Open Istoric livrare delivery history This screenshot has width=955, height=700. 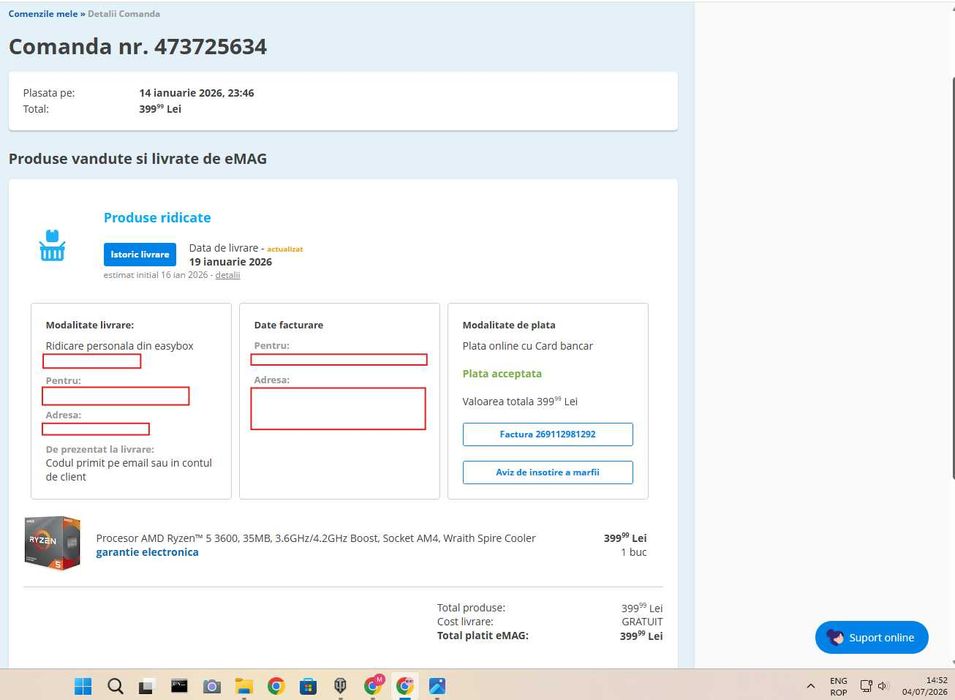[x=140, y=255]
